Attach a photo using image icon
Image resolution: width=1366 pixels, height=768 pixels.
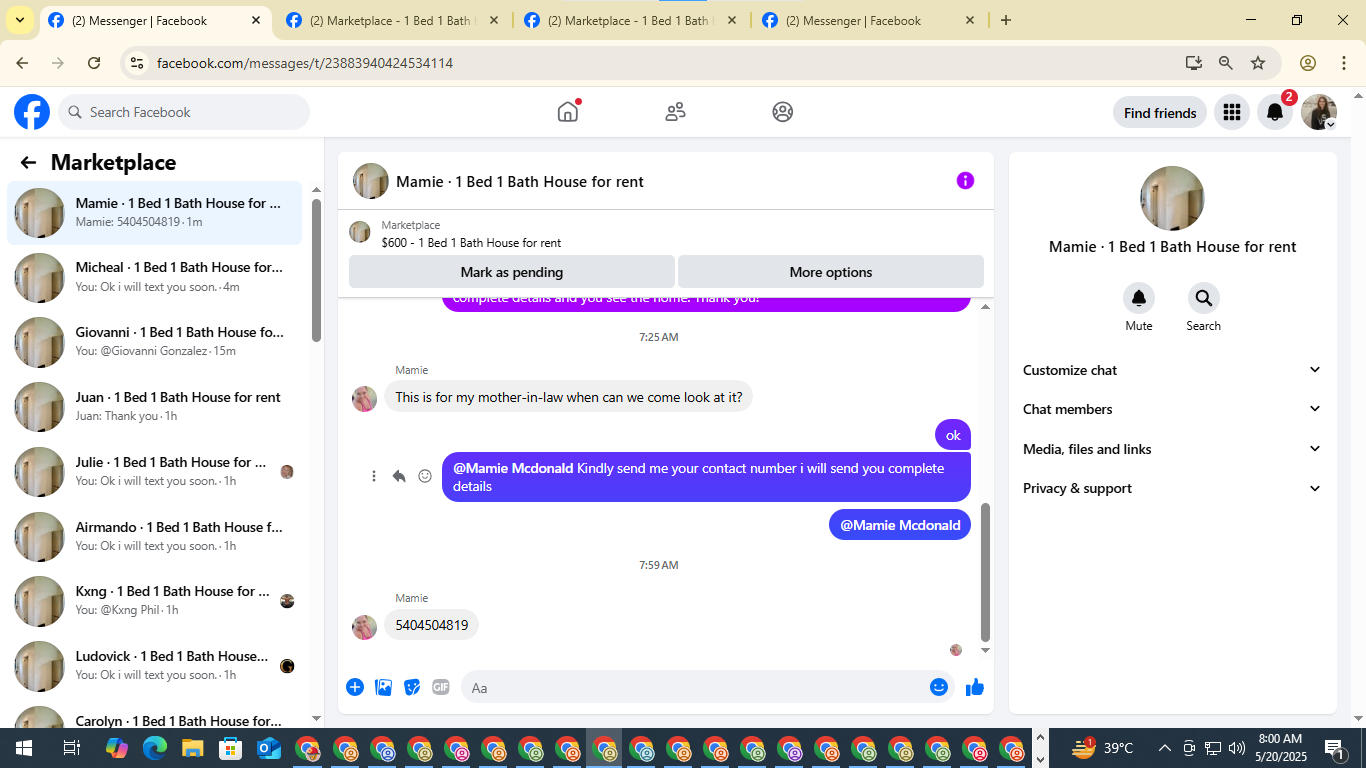click(383, 687)
